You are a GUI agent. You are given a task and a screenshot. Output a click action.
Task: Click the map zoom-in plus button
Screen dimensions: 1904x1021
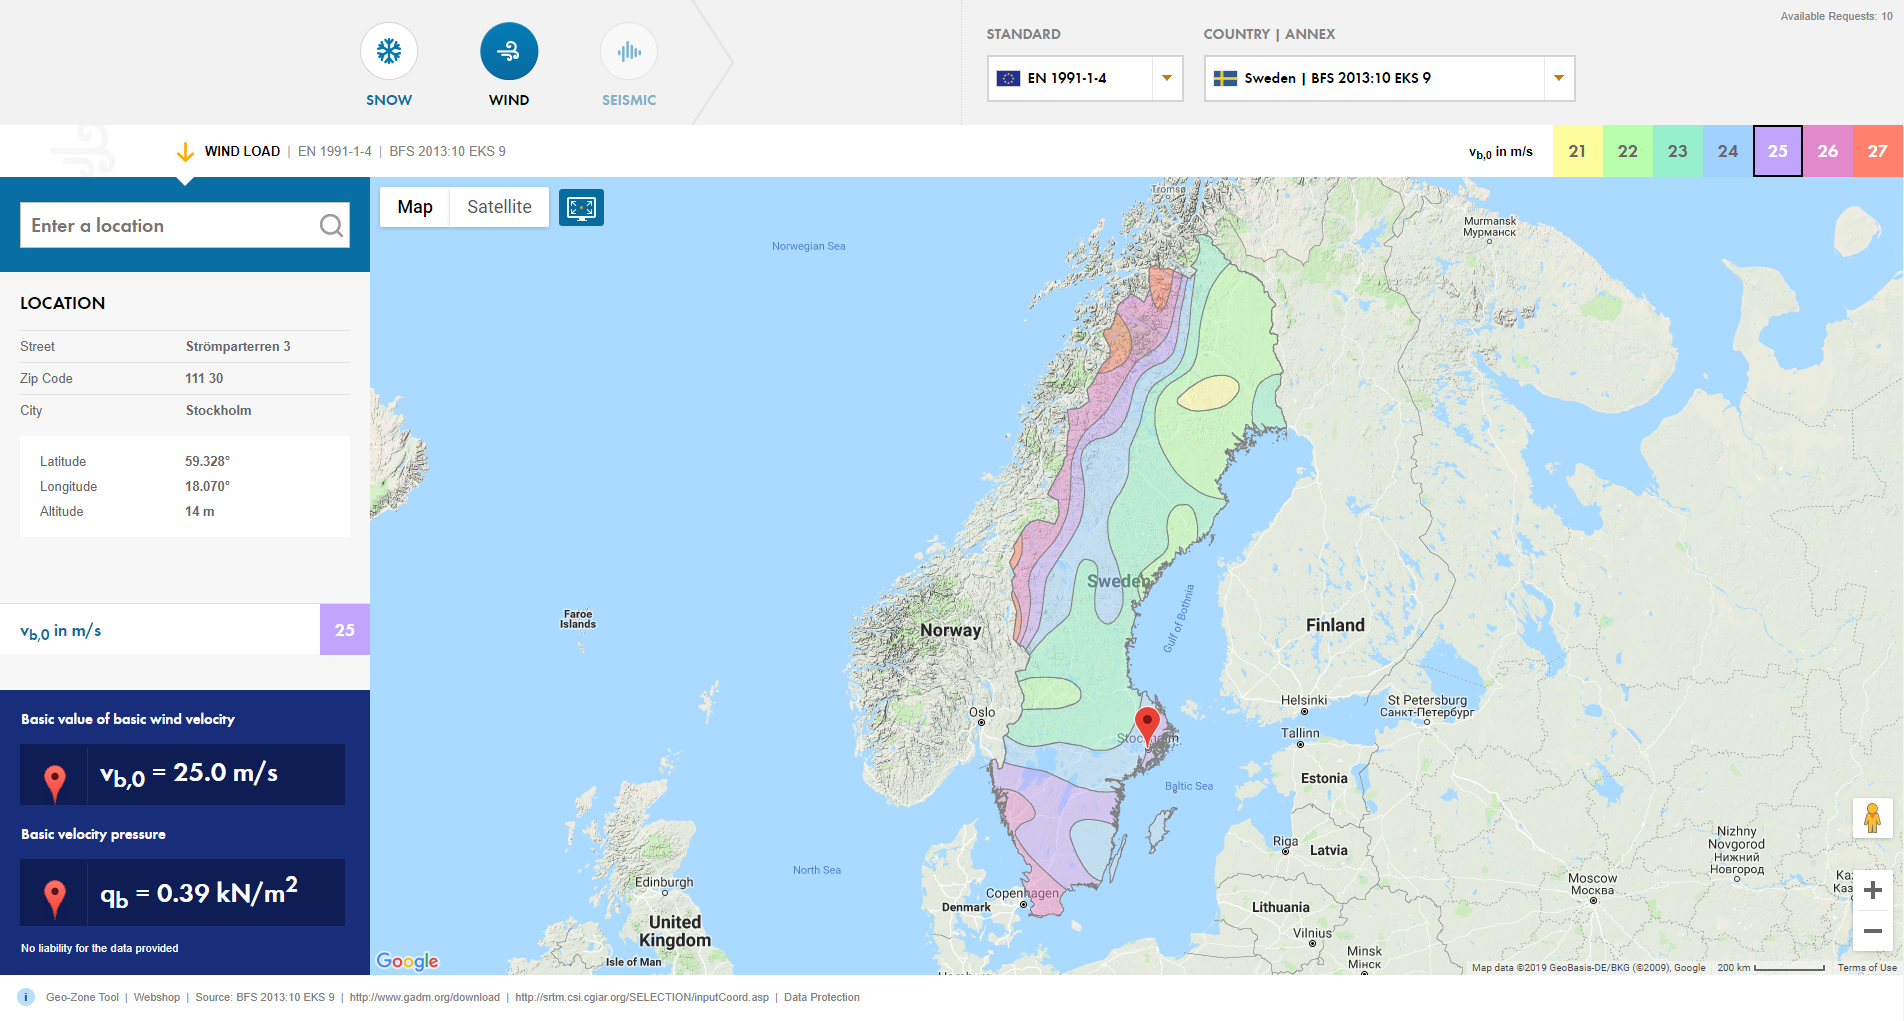pos(1871,888)
